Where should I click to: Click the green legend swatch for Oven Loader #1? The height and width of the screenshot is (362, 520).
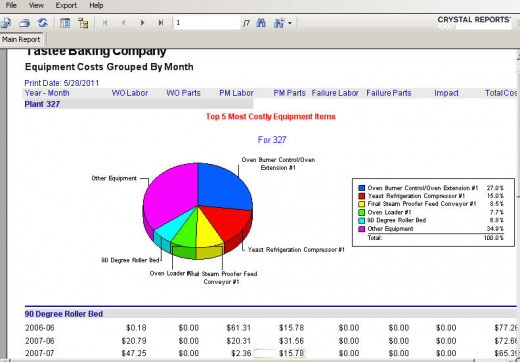pyautogui.click(x=361, y=212)
